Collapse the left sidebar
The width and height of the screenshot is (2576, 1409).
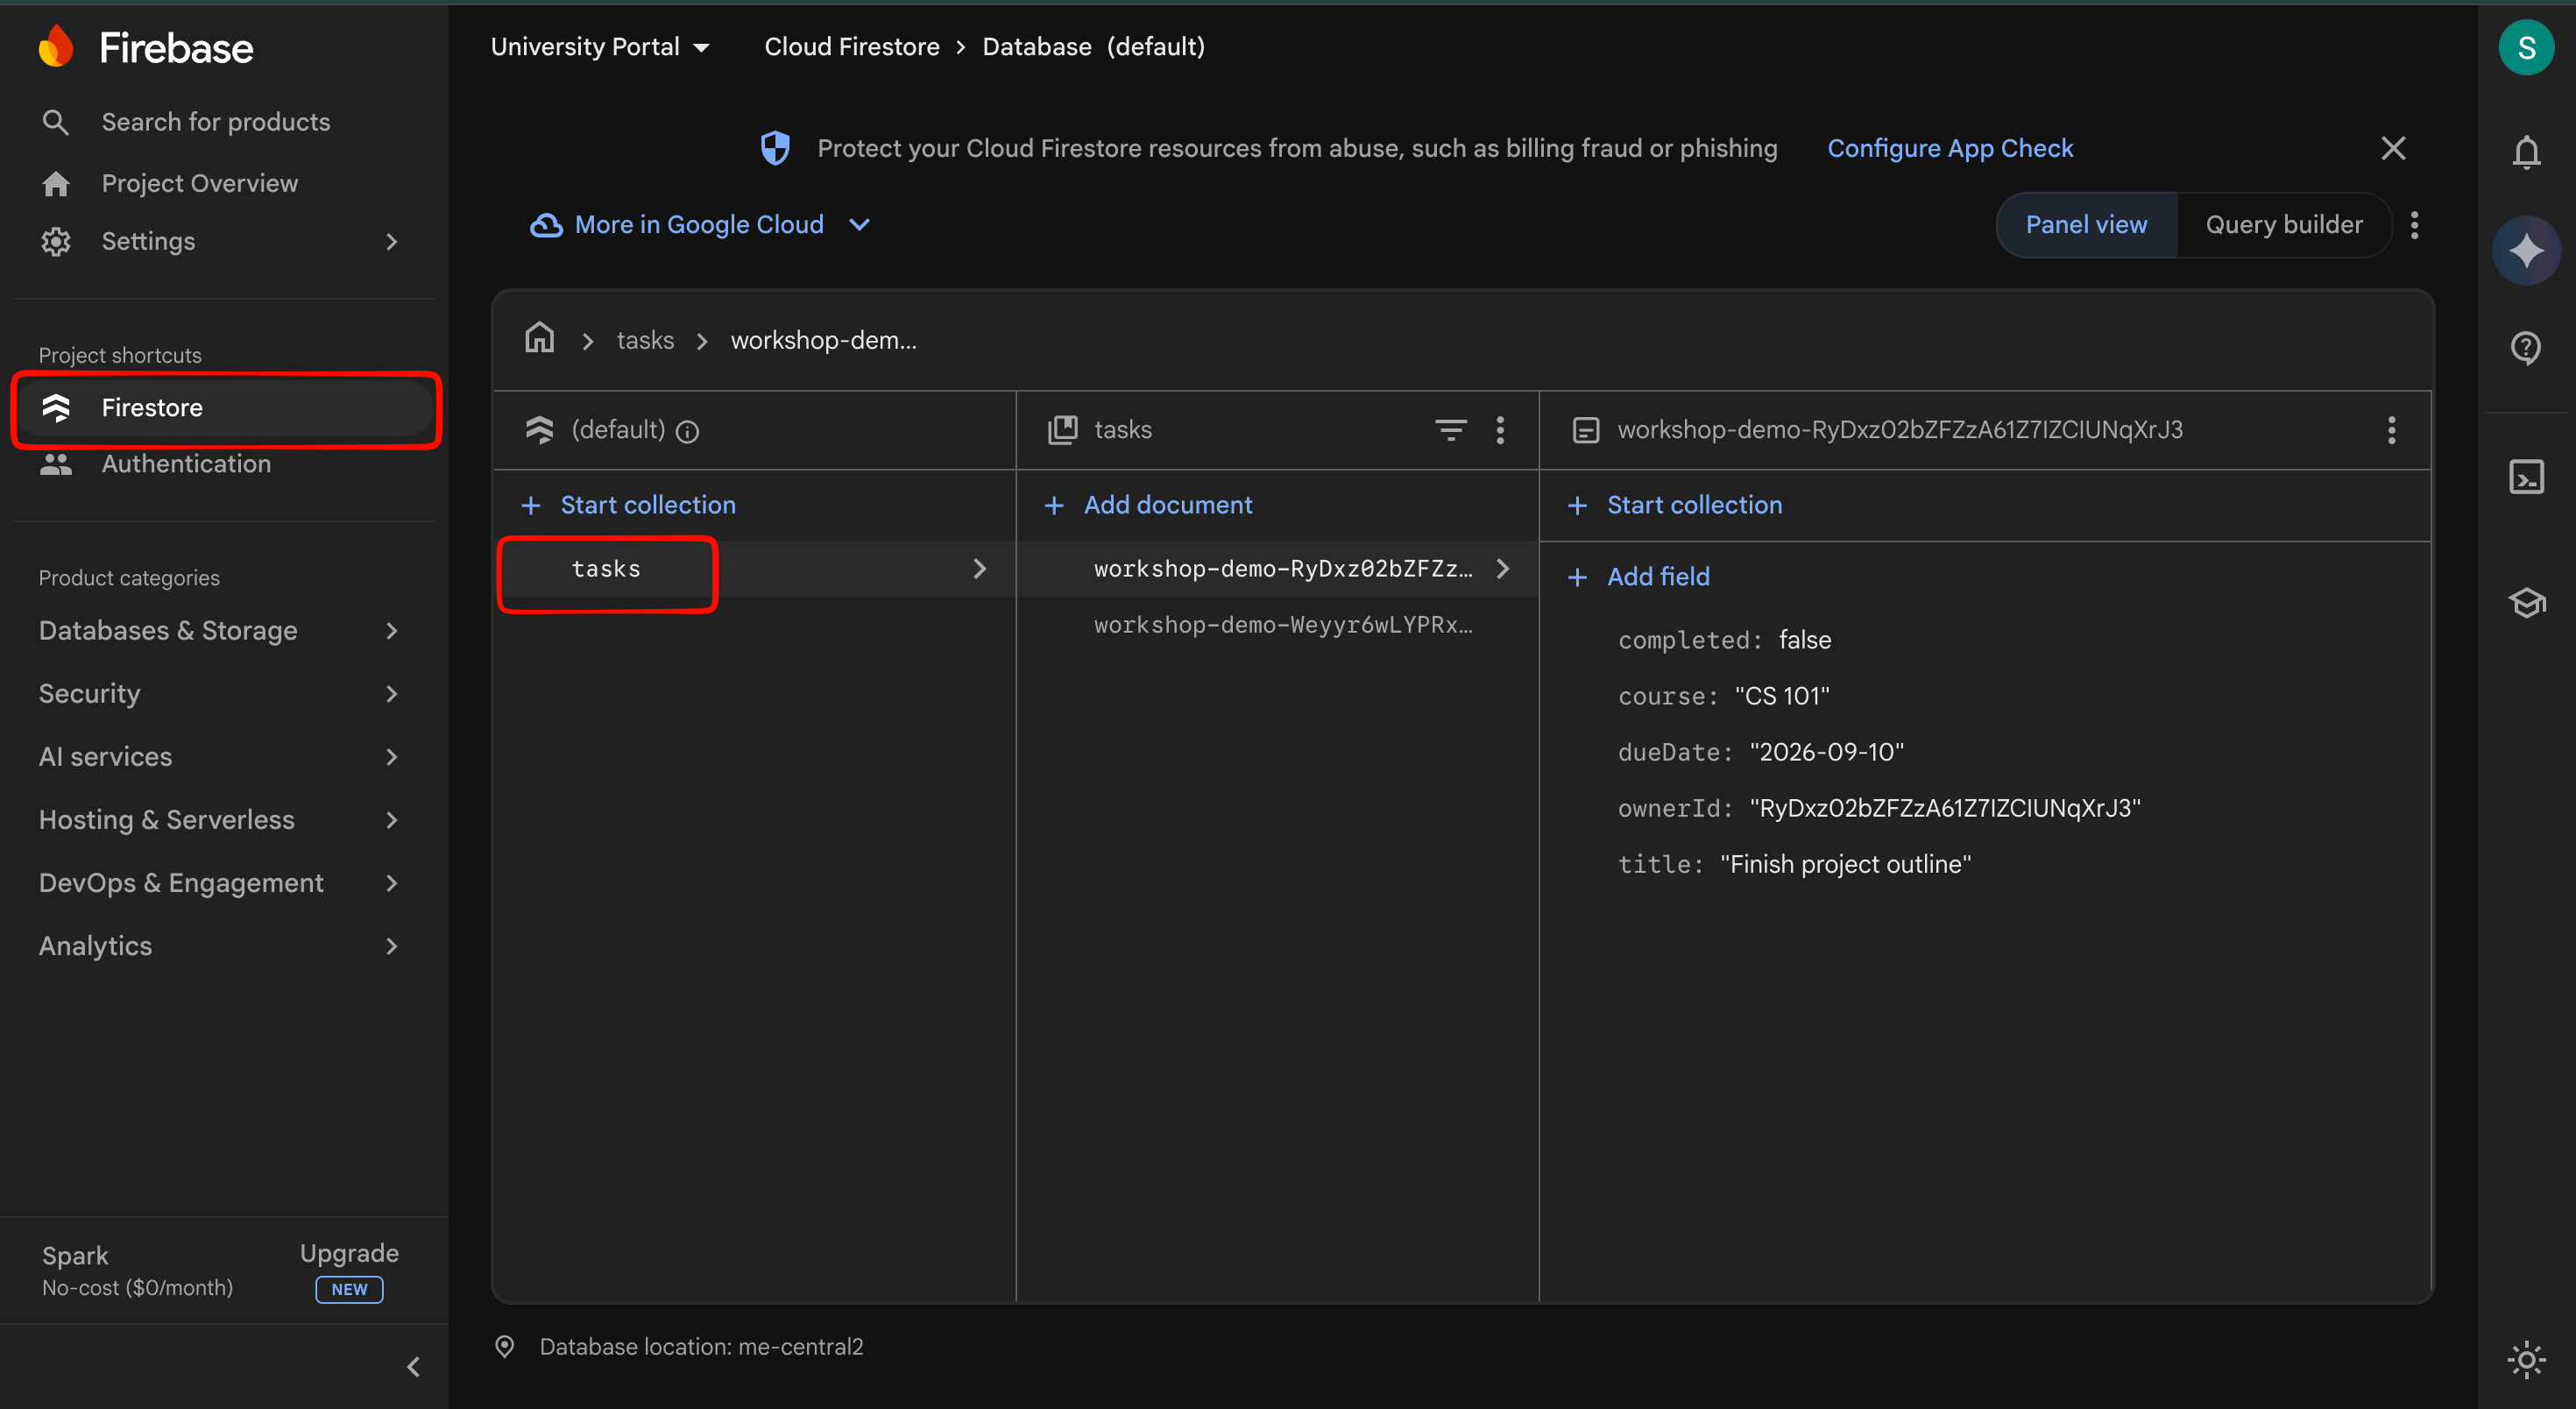coord(413,1367)
